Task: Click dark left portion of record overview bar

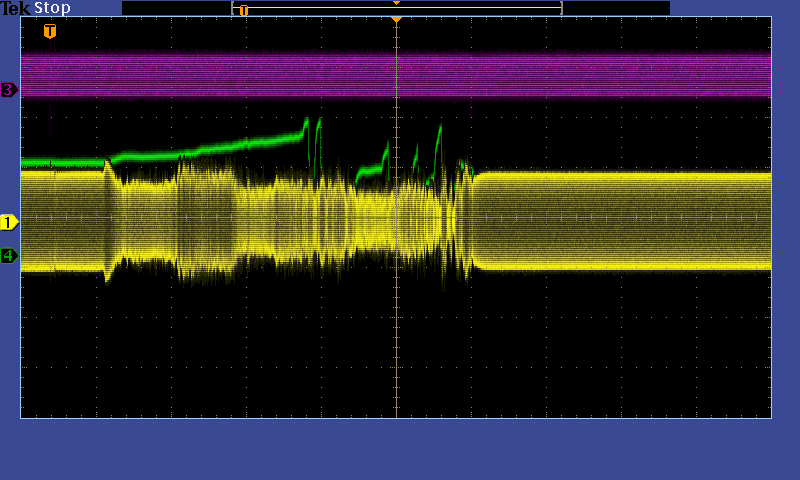Action: click(175, 8)
